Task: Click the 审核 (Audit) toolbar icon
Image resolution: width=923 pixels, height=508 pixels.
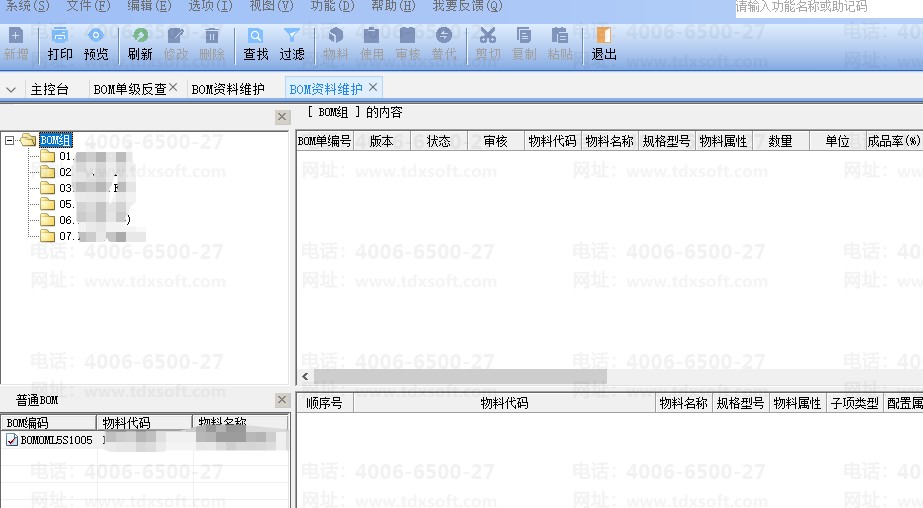Action: coord(408,44)
